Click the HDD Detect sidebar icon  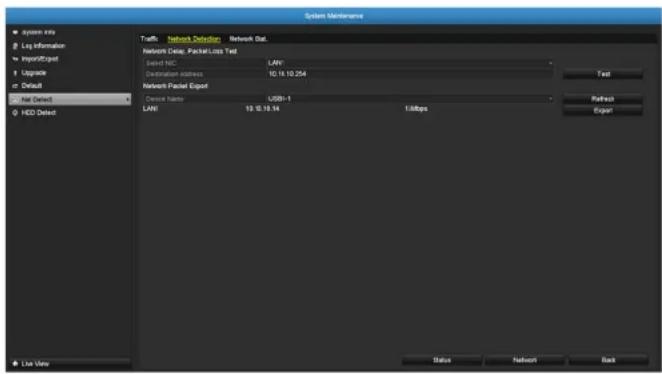(15, 113)
